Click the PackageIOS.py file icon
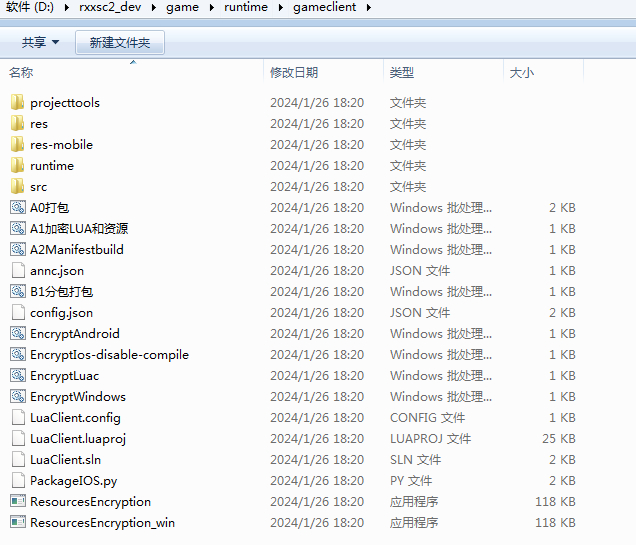Viewport: 636px width, 545px height. coord(17,480)
